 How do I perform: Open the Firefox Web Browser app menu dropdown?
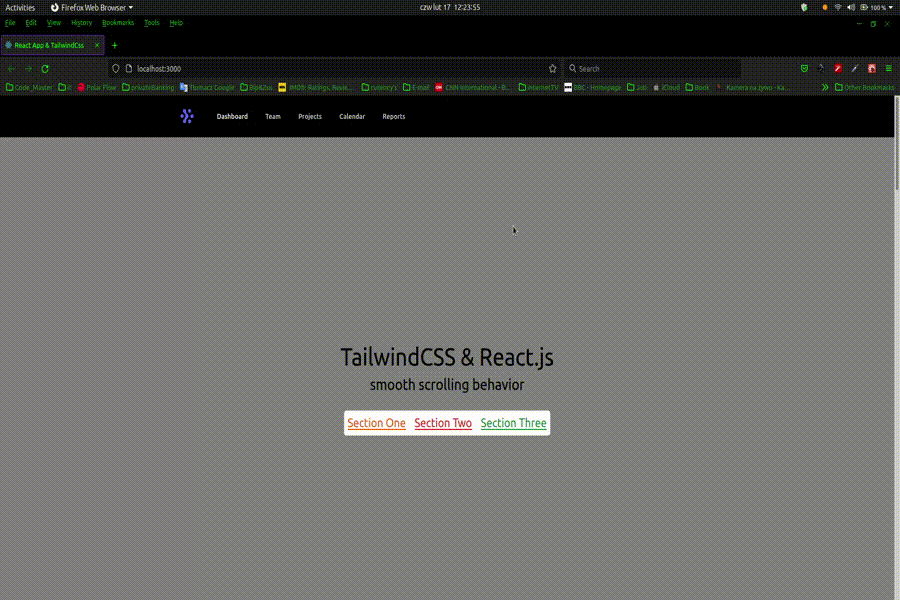pyautogui.click(x=92, y=7)
